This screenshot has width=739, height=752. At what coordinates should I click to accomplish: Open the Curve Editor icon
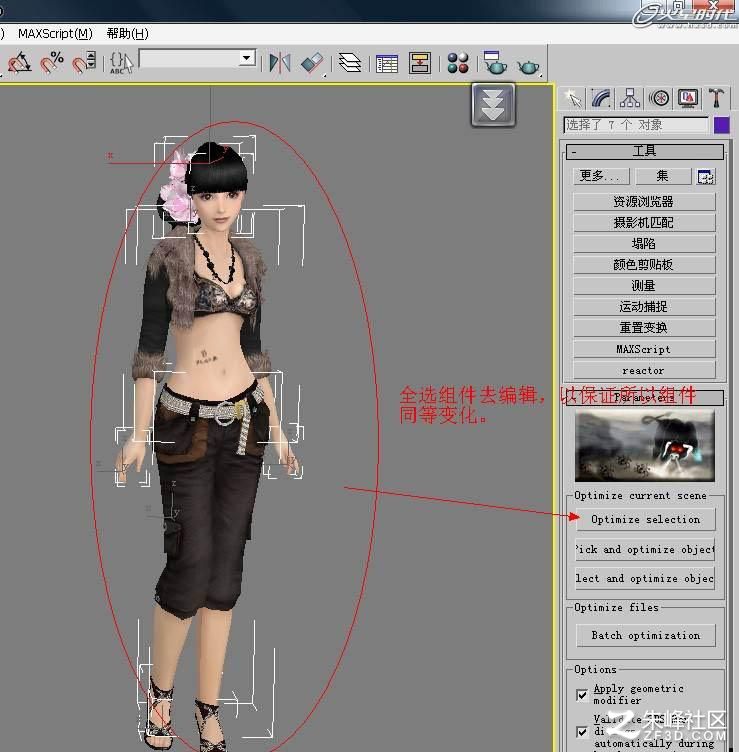point(387,63)
